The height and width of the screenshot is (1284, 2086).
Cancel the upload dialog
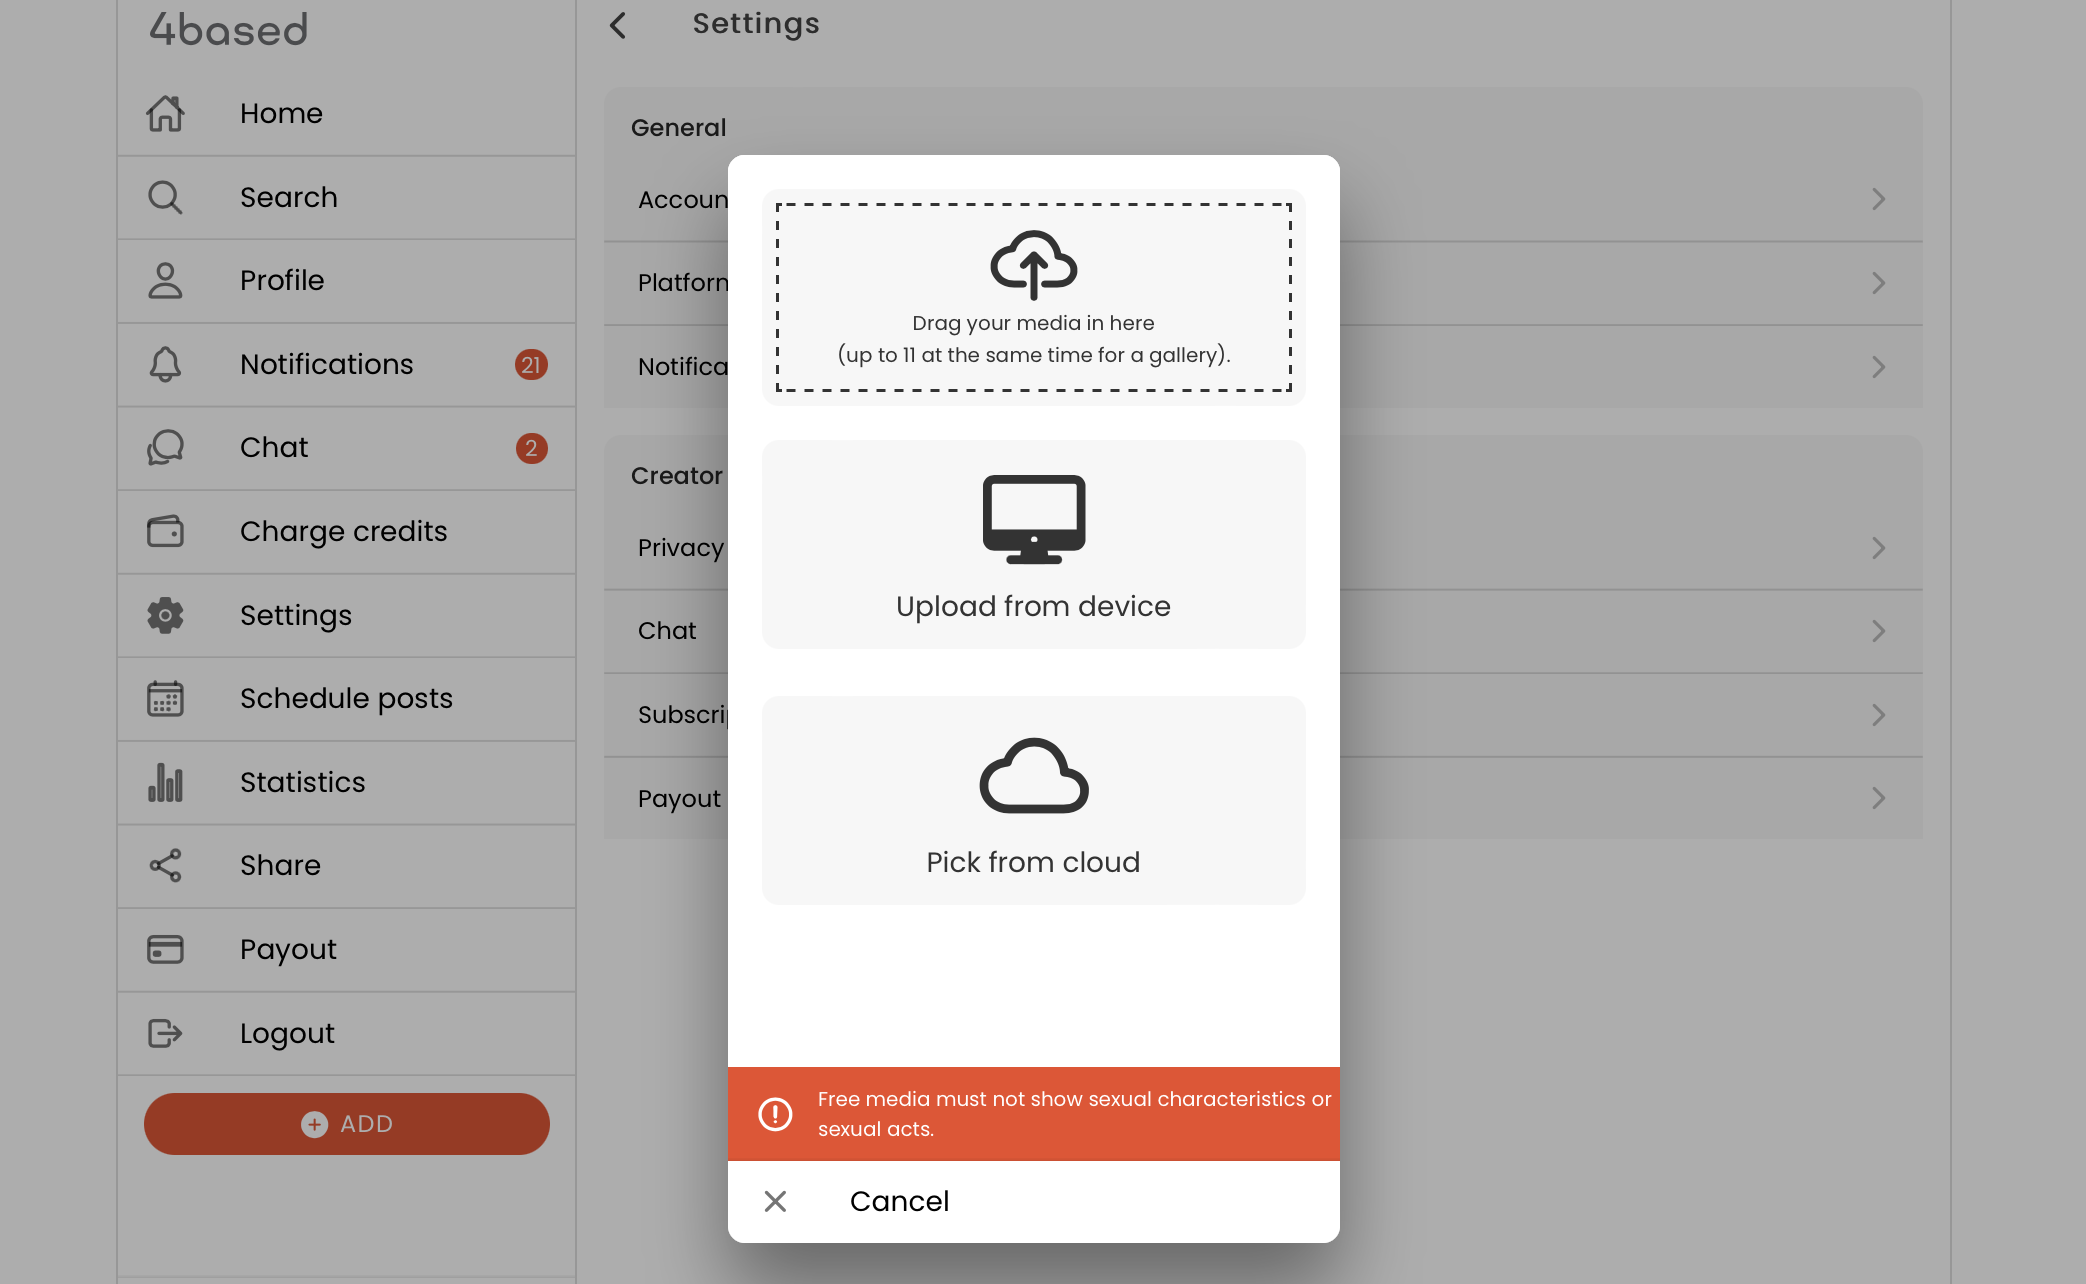[x=898, y=1201]
